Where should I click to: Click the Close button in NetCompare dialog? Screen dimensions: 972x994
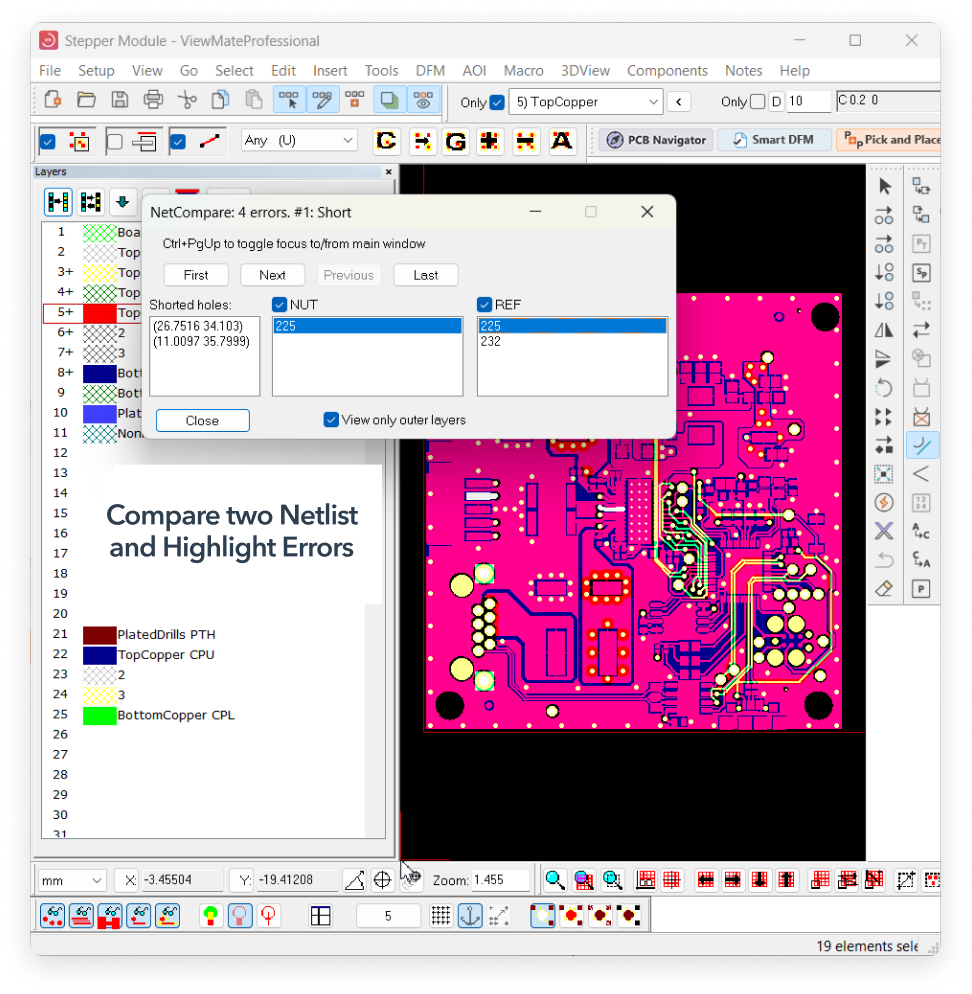(202, 421)
